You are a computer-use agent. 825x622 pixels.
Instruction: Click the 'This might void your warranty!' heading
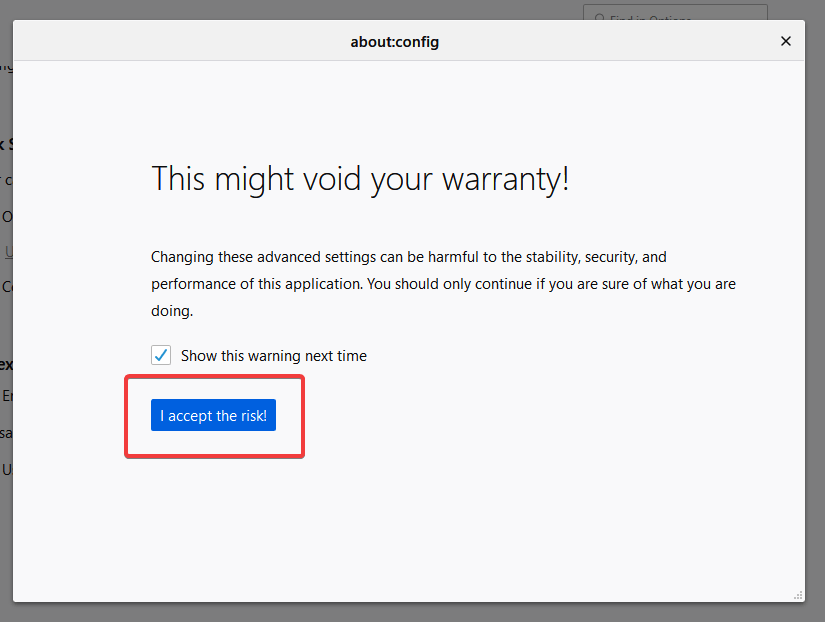[x=360, y=179]
